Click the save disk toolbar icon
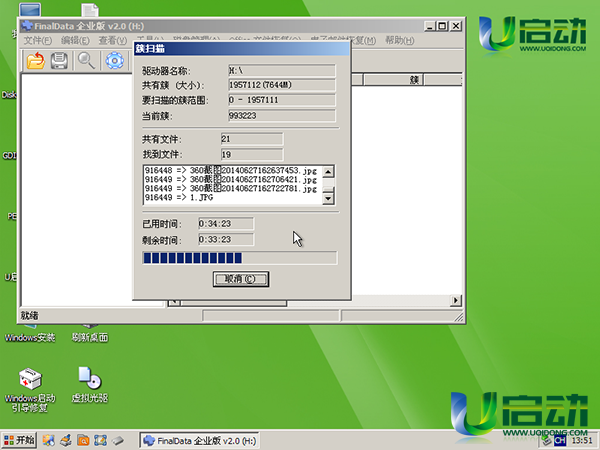Image resolution: width=600 pixels, height=450 pixels. pyautogui.click(x=59, y=60)
